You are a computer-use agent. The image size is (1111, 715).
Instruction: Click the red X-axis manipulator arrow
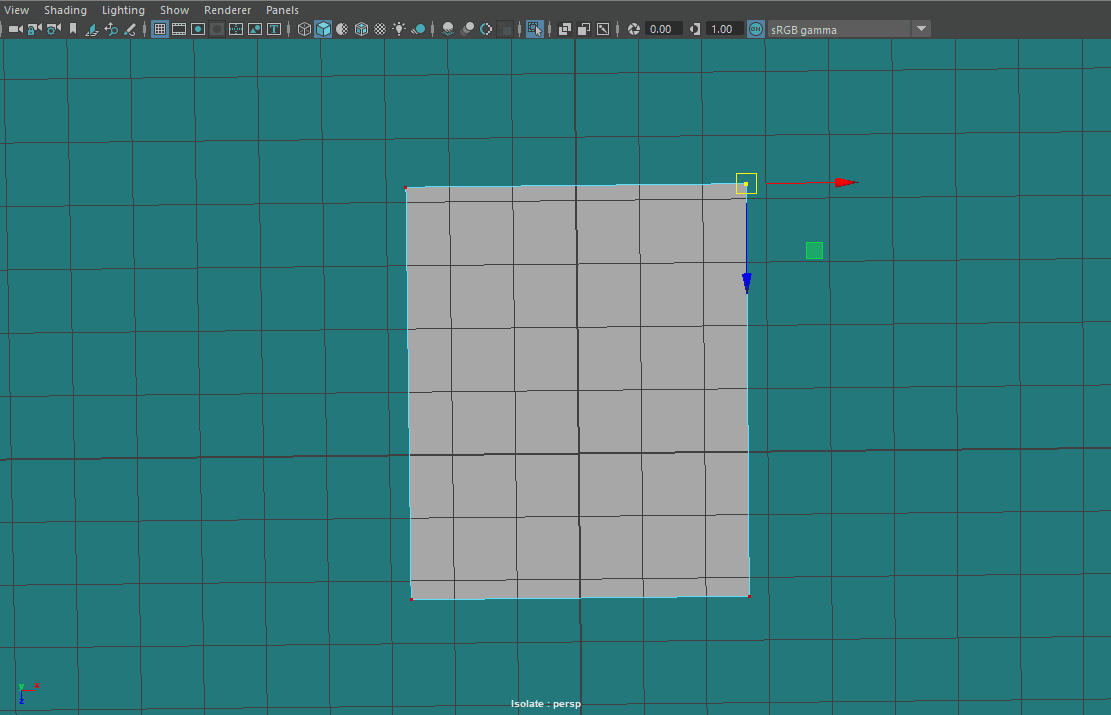click(845, 183)
